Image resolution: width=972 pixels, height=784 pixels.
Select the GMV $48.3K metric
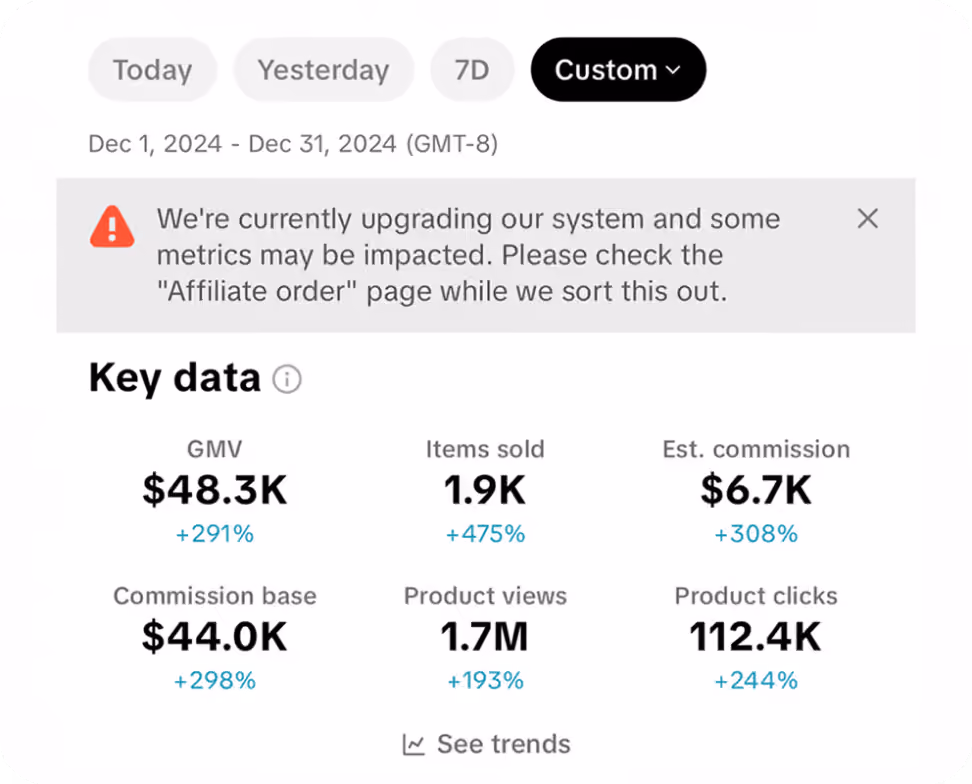(214, 491)
